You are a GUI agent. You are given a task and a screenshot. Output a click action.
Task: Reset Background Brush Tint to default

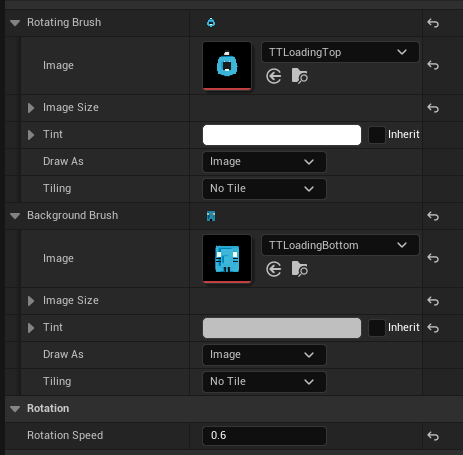433,328
